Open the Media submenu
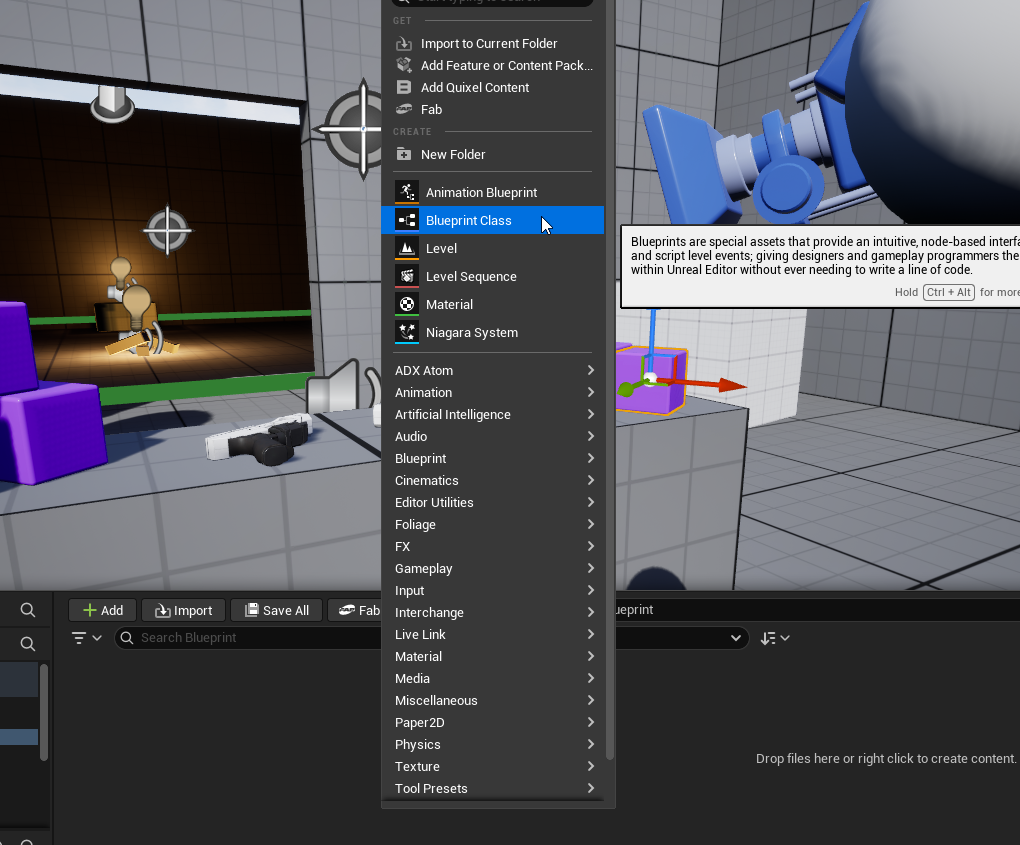 point(494,678)
